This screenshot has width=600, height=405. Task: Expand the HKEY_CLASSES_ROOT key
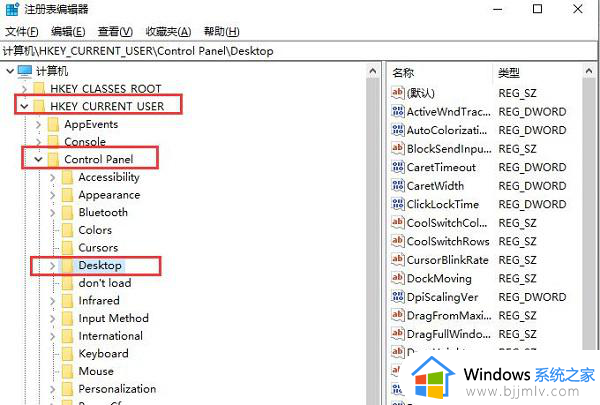click(x=24, y=89)
